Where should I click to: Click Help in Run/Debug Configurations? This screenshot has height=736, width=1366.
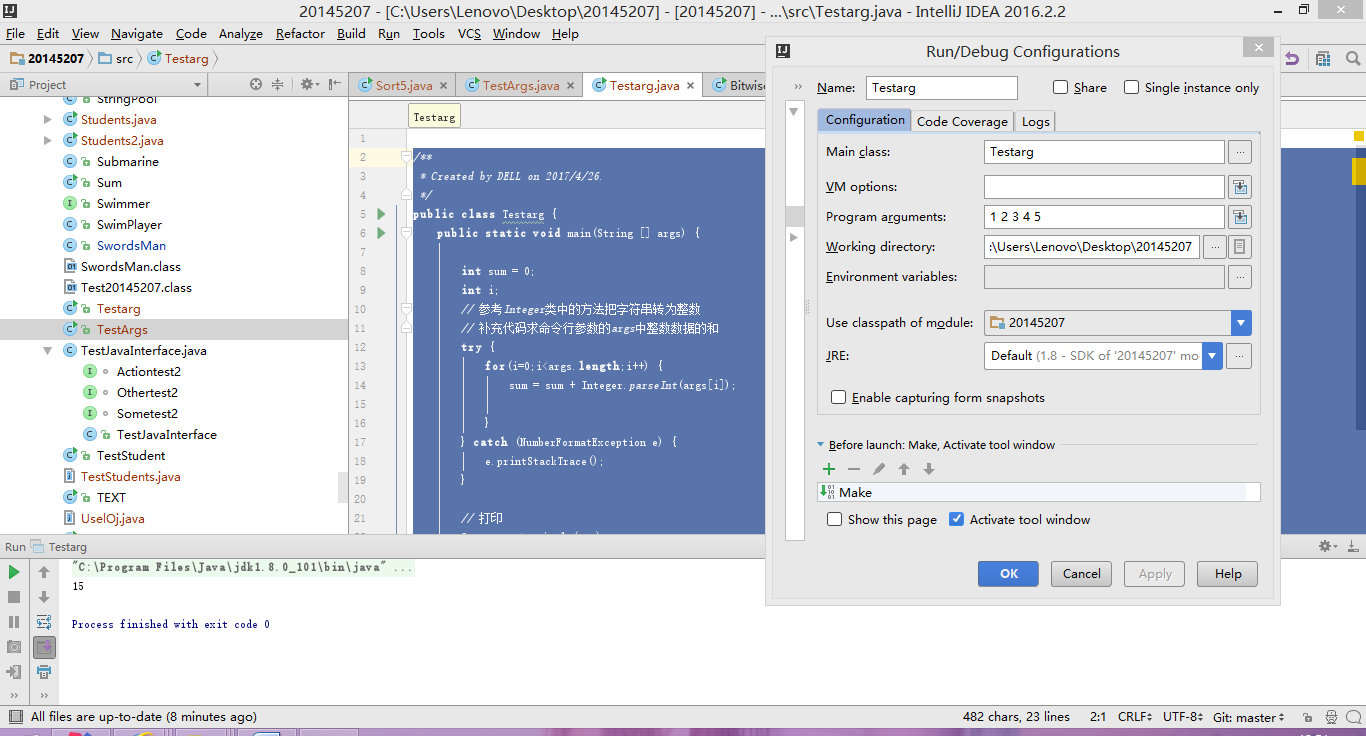1228,574
